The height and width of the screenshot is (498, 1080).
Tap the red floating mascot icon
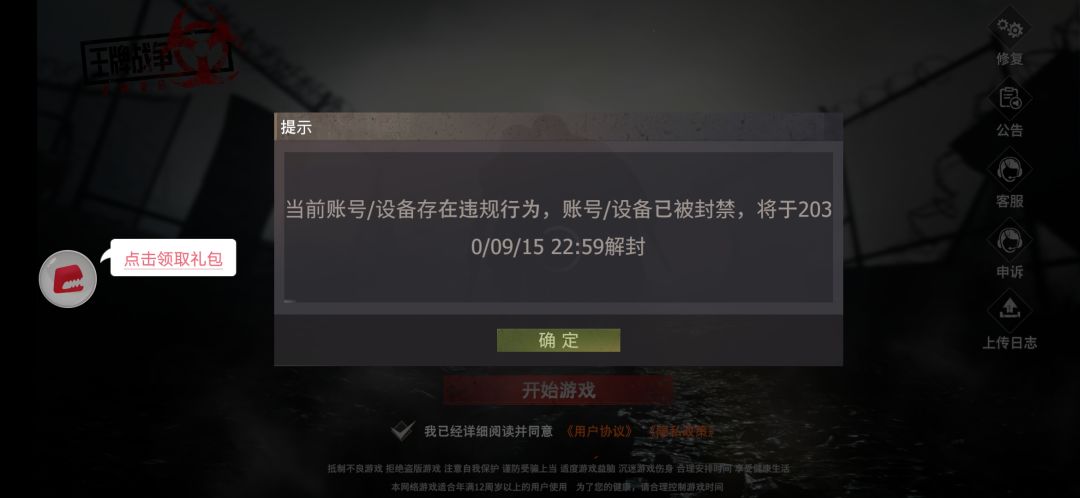click(x=68, y=279)
